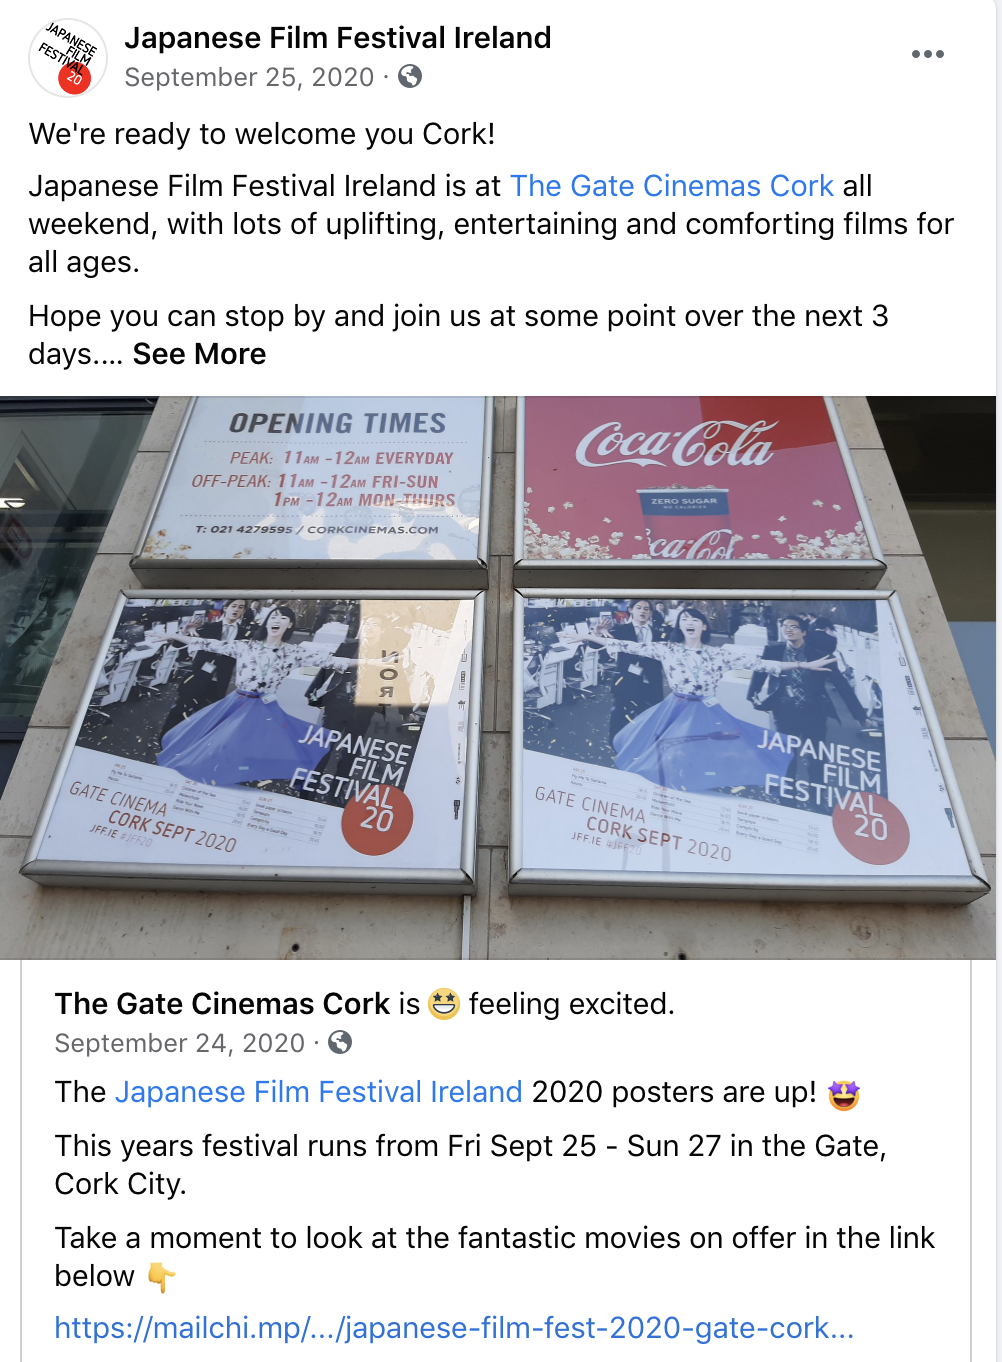The width and height of the screenshot is (1002, 1362).
Task: Click the September 24, 2020 shared post timestamp
Action: click(180, 1043)
